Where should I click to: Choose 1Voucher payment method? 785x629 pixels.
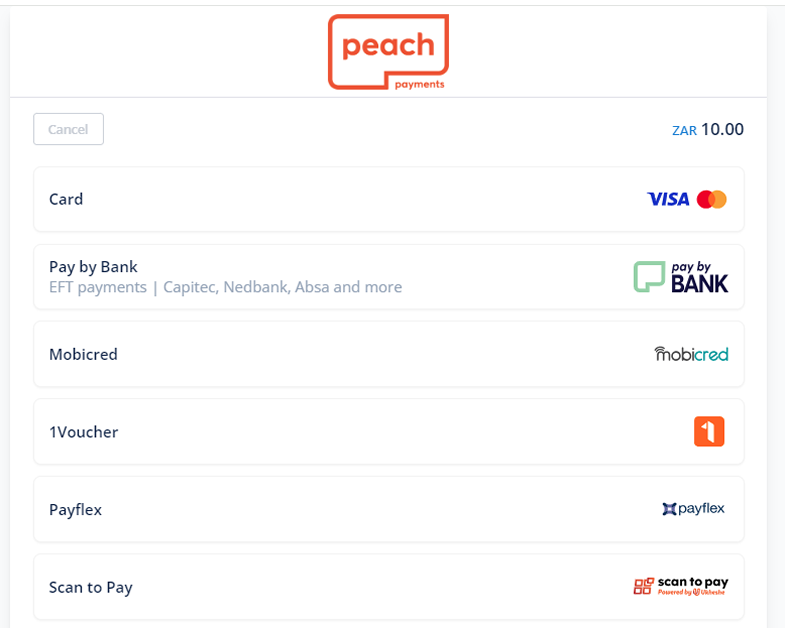pyautogui.click(x=388, y=432)
